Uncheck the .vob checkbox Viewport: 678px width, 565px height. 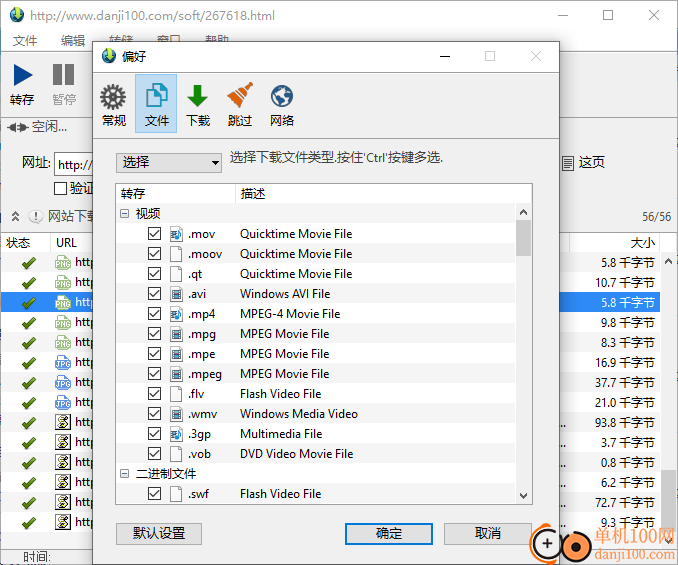tap(154, 454)
